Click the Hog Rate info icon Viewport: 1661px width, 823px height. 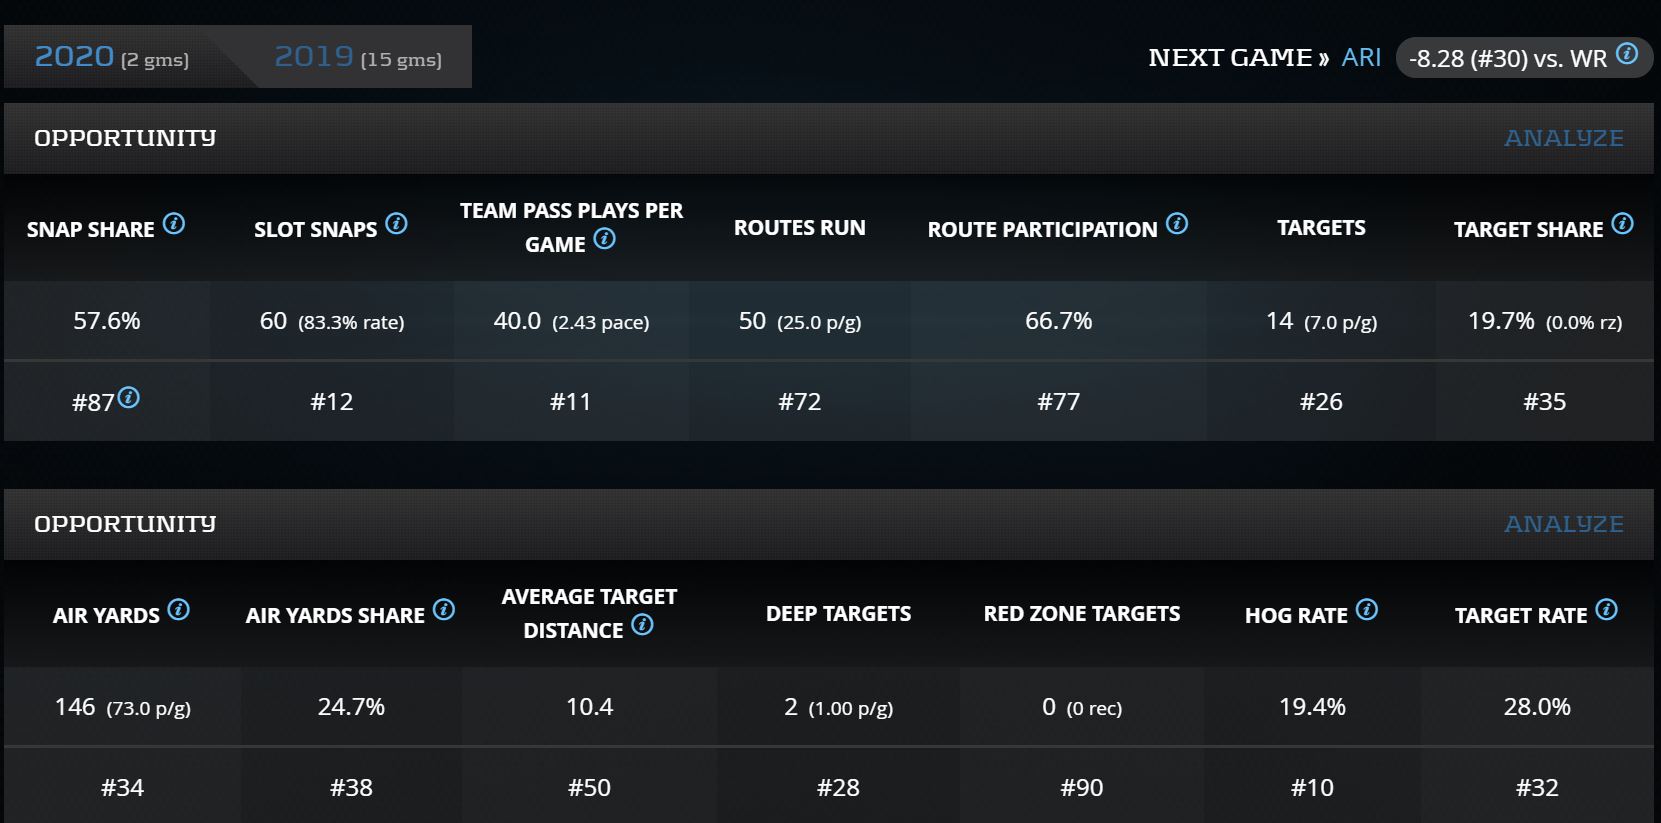(1367, 610)
